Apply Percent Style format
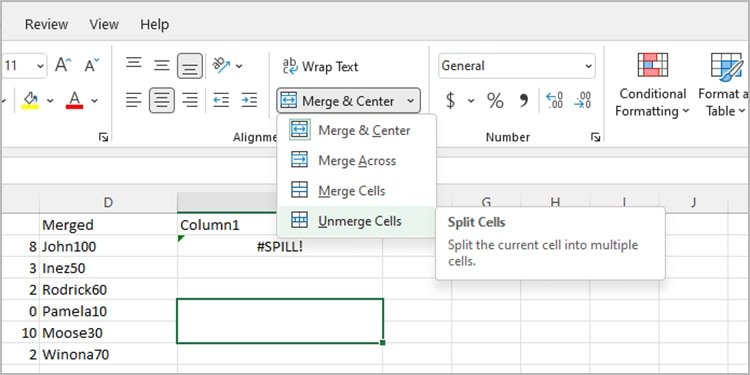Viewport: 750px width, 375px height. coord(495,101)
